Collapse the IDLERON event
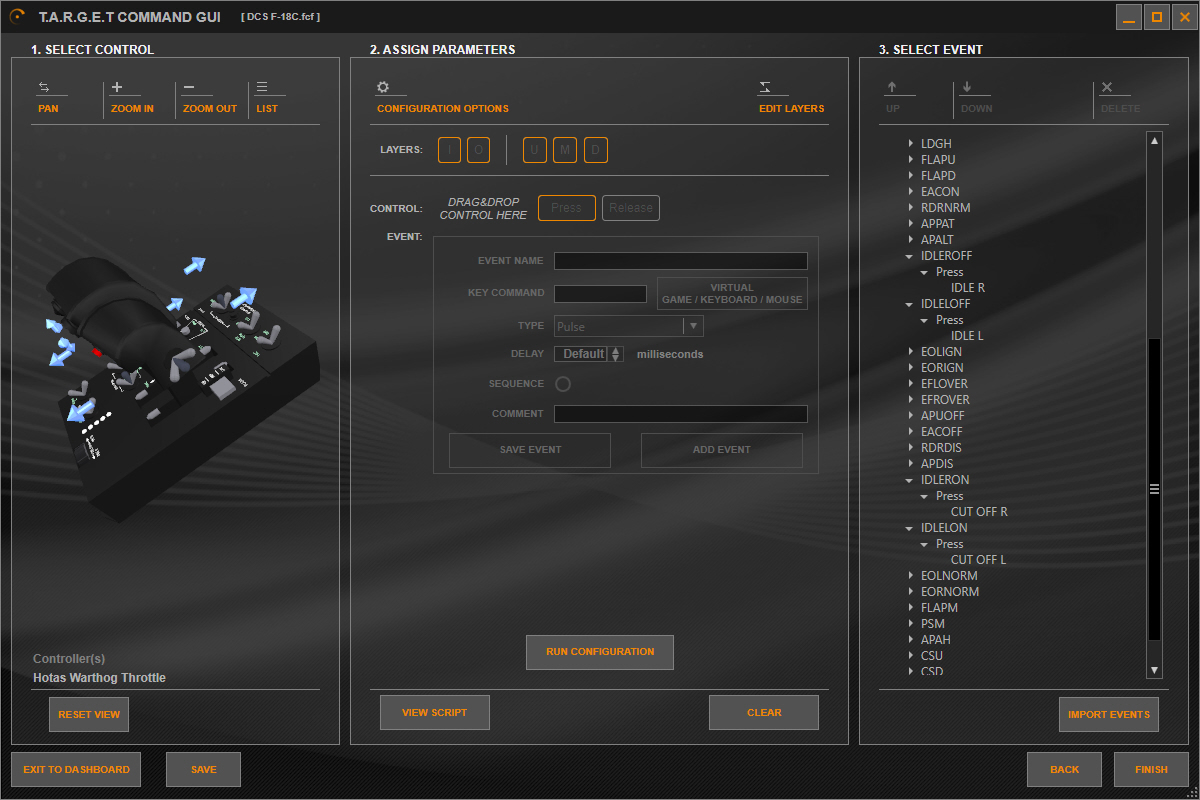1200x800 pixels. pyautogui.click(x=910, y=480)
